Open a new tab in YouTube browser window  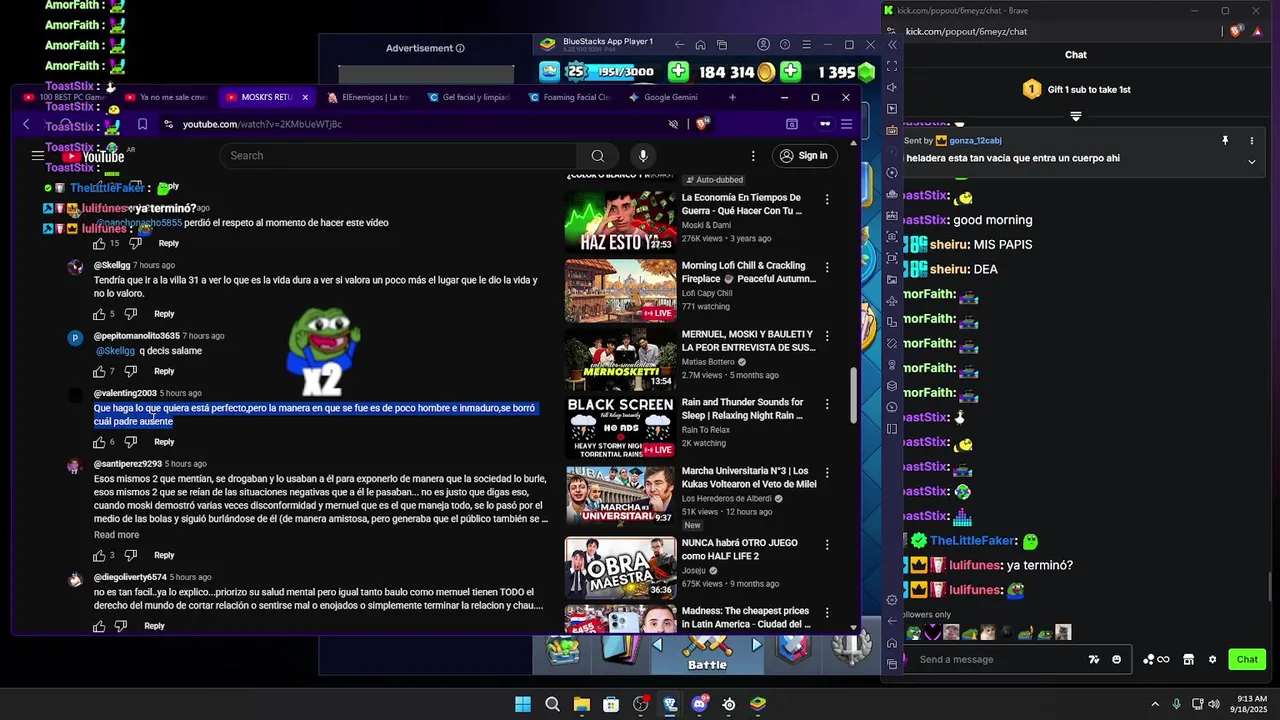click(x=732, y=97)
